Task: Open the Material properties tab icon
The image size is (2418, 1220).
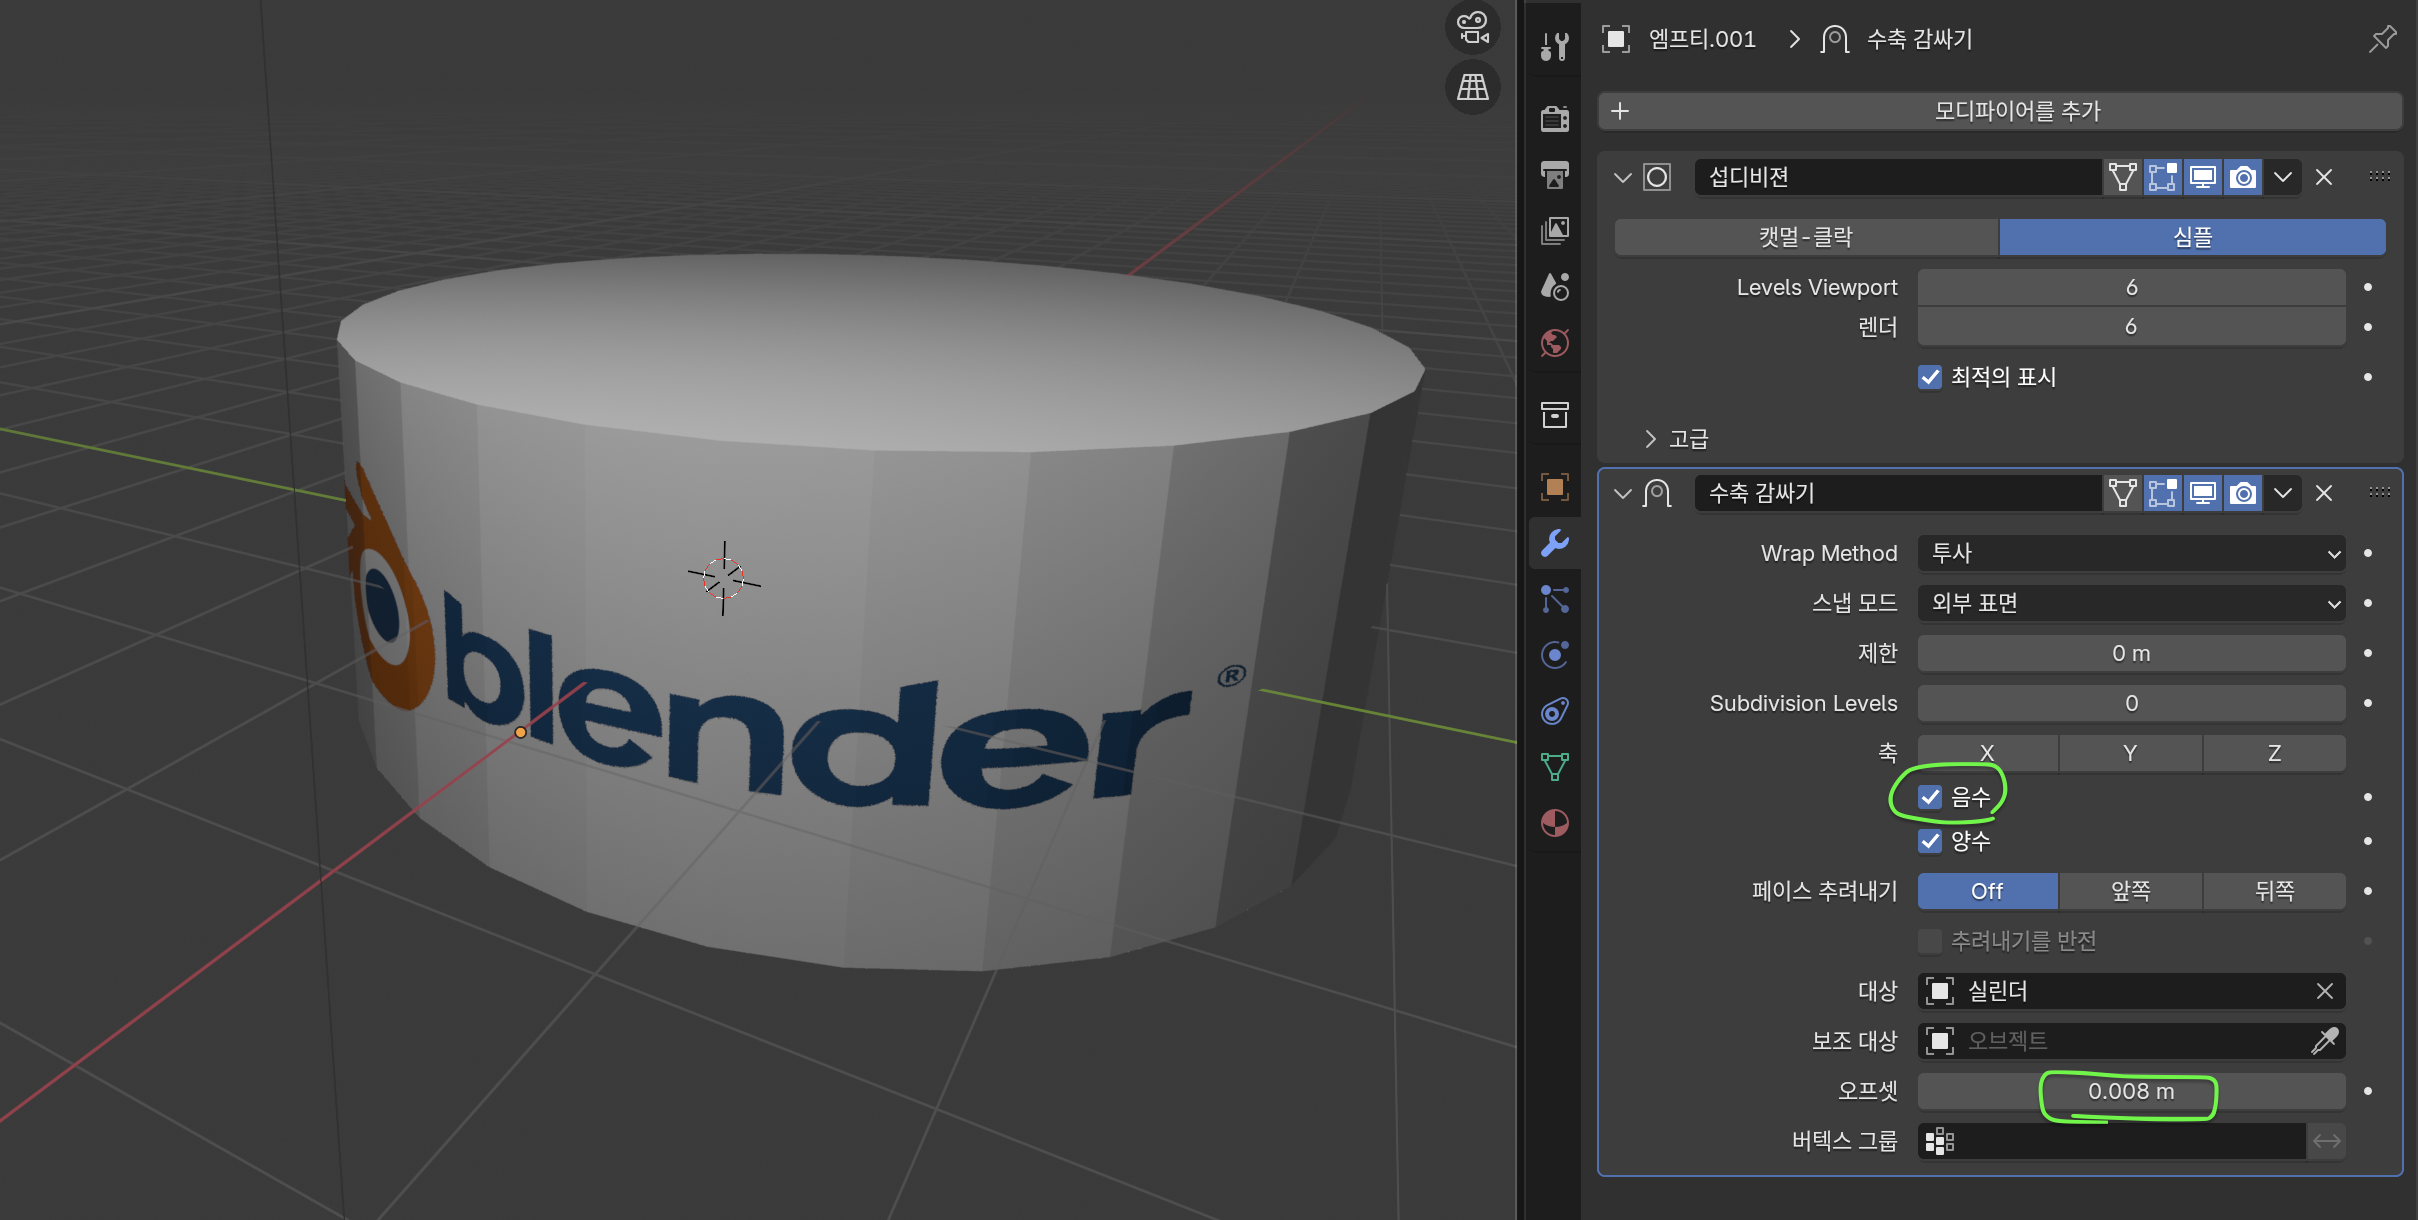Action: coord(1555,823)
